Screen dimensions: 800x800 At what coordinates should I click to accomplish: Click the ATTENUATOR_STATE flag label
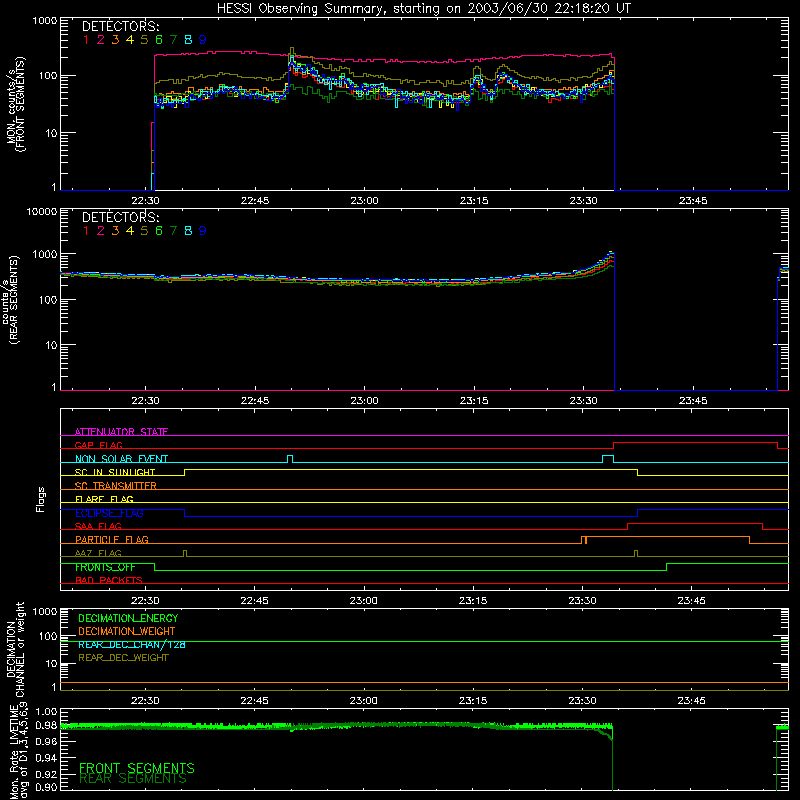coord(121,432)
